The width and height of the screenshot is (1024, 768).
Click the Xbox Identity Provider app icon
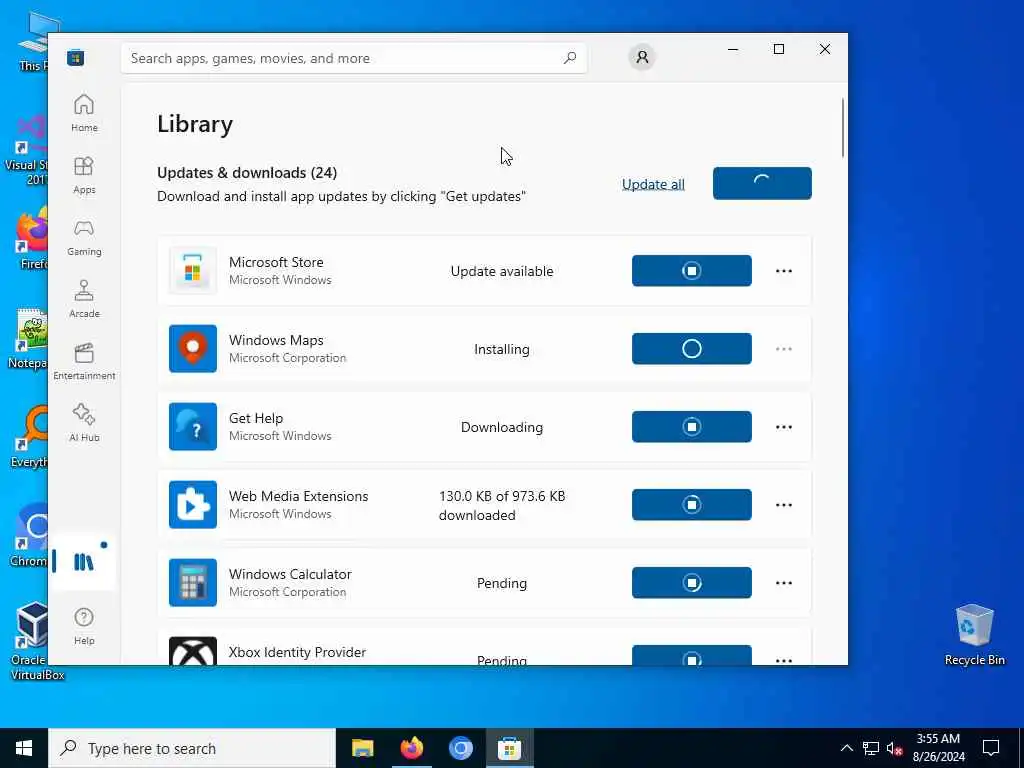coord(193,651)
